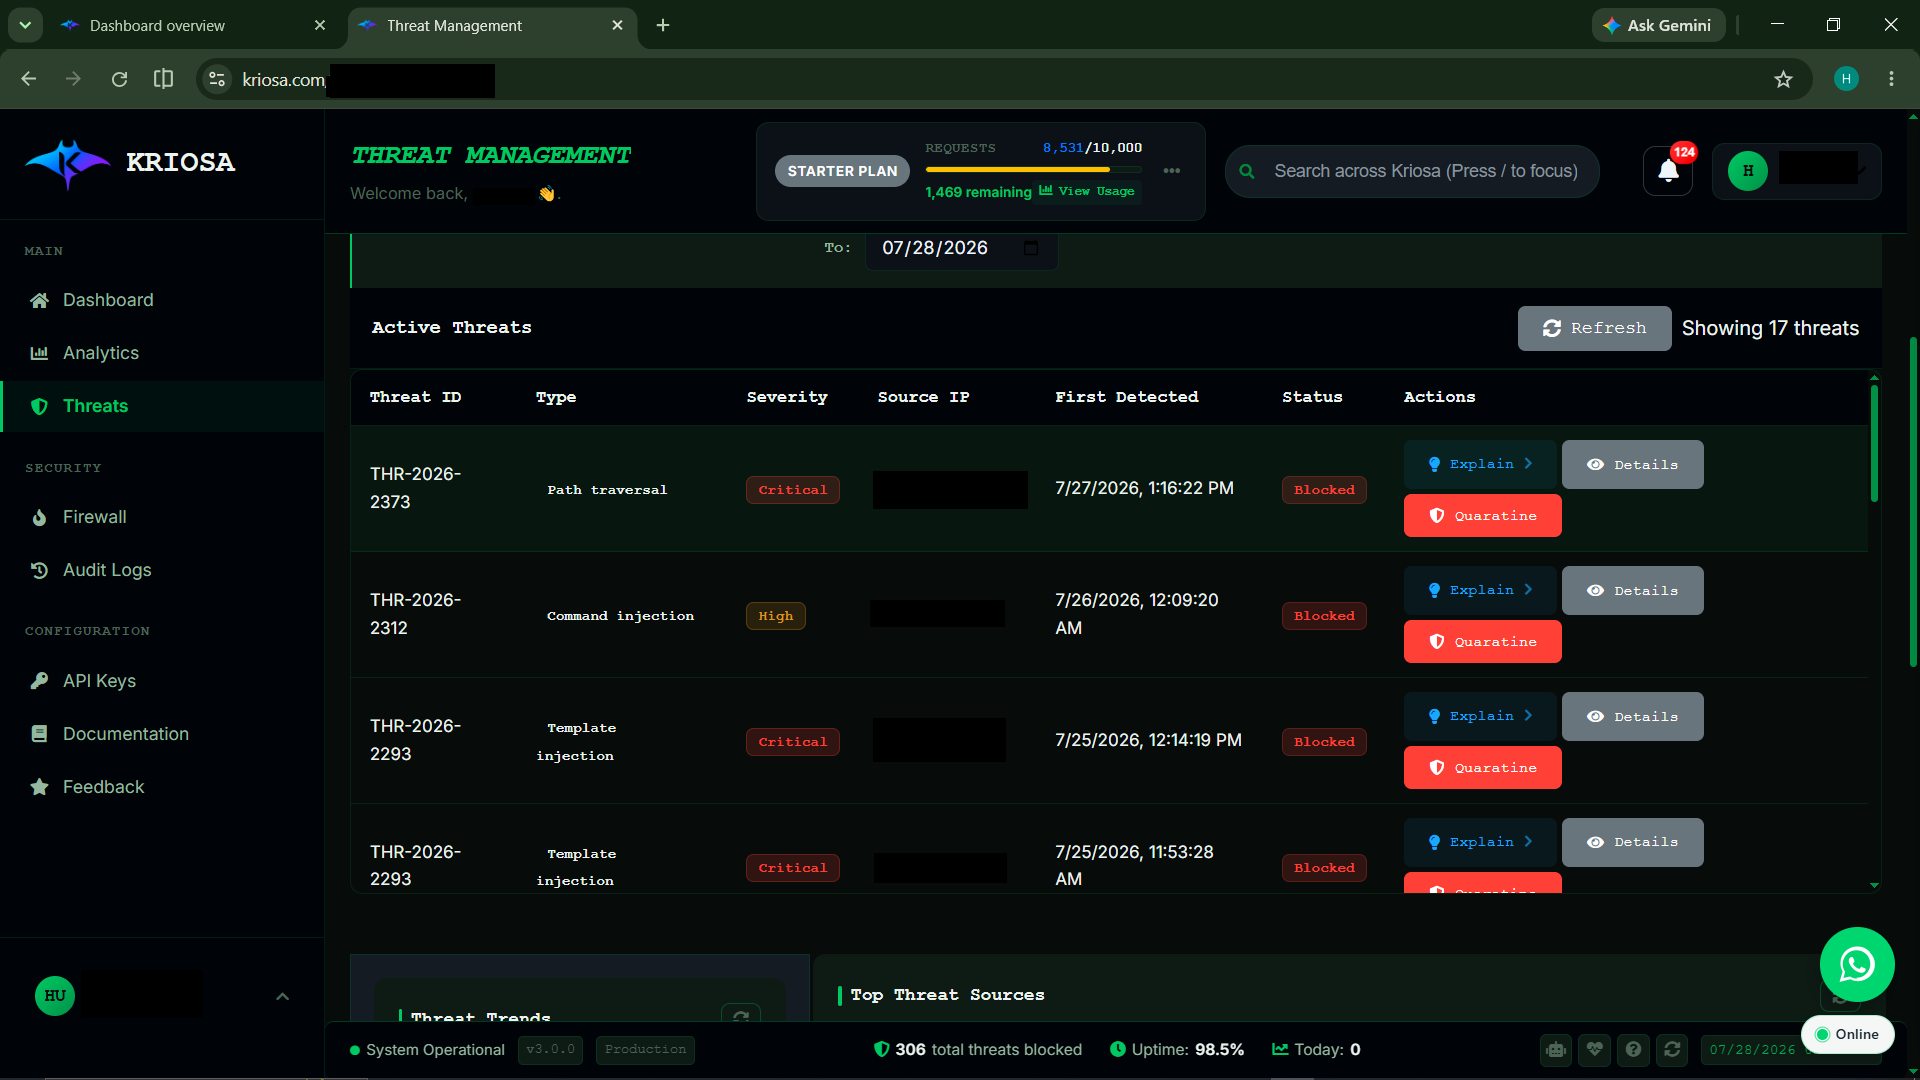1920x1080 pixels.
Task: Open the account dropdown in the top right
Action: (1796, 171)
